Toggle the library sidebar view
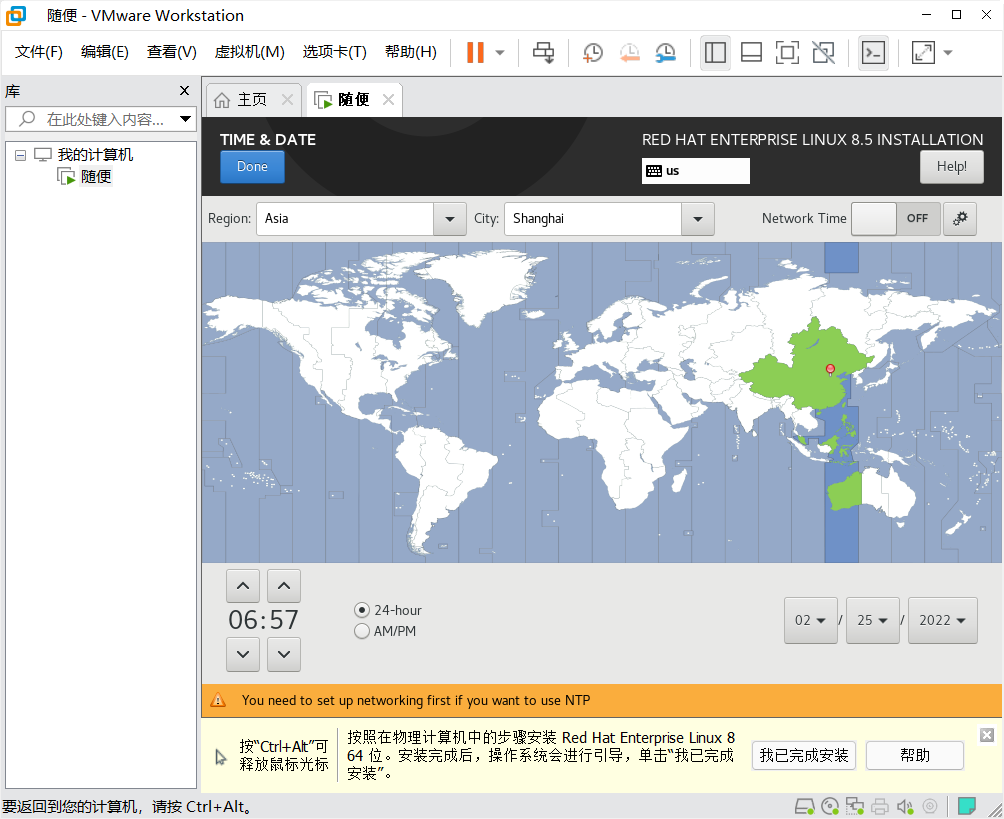 pos(715,53)
